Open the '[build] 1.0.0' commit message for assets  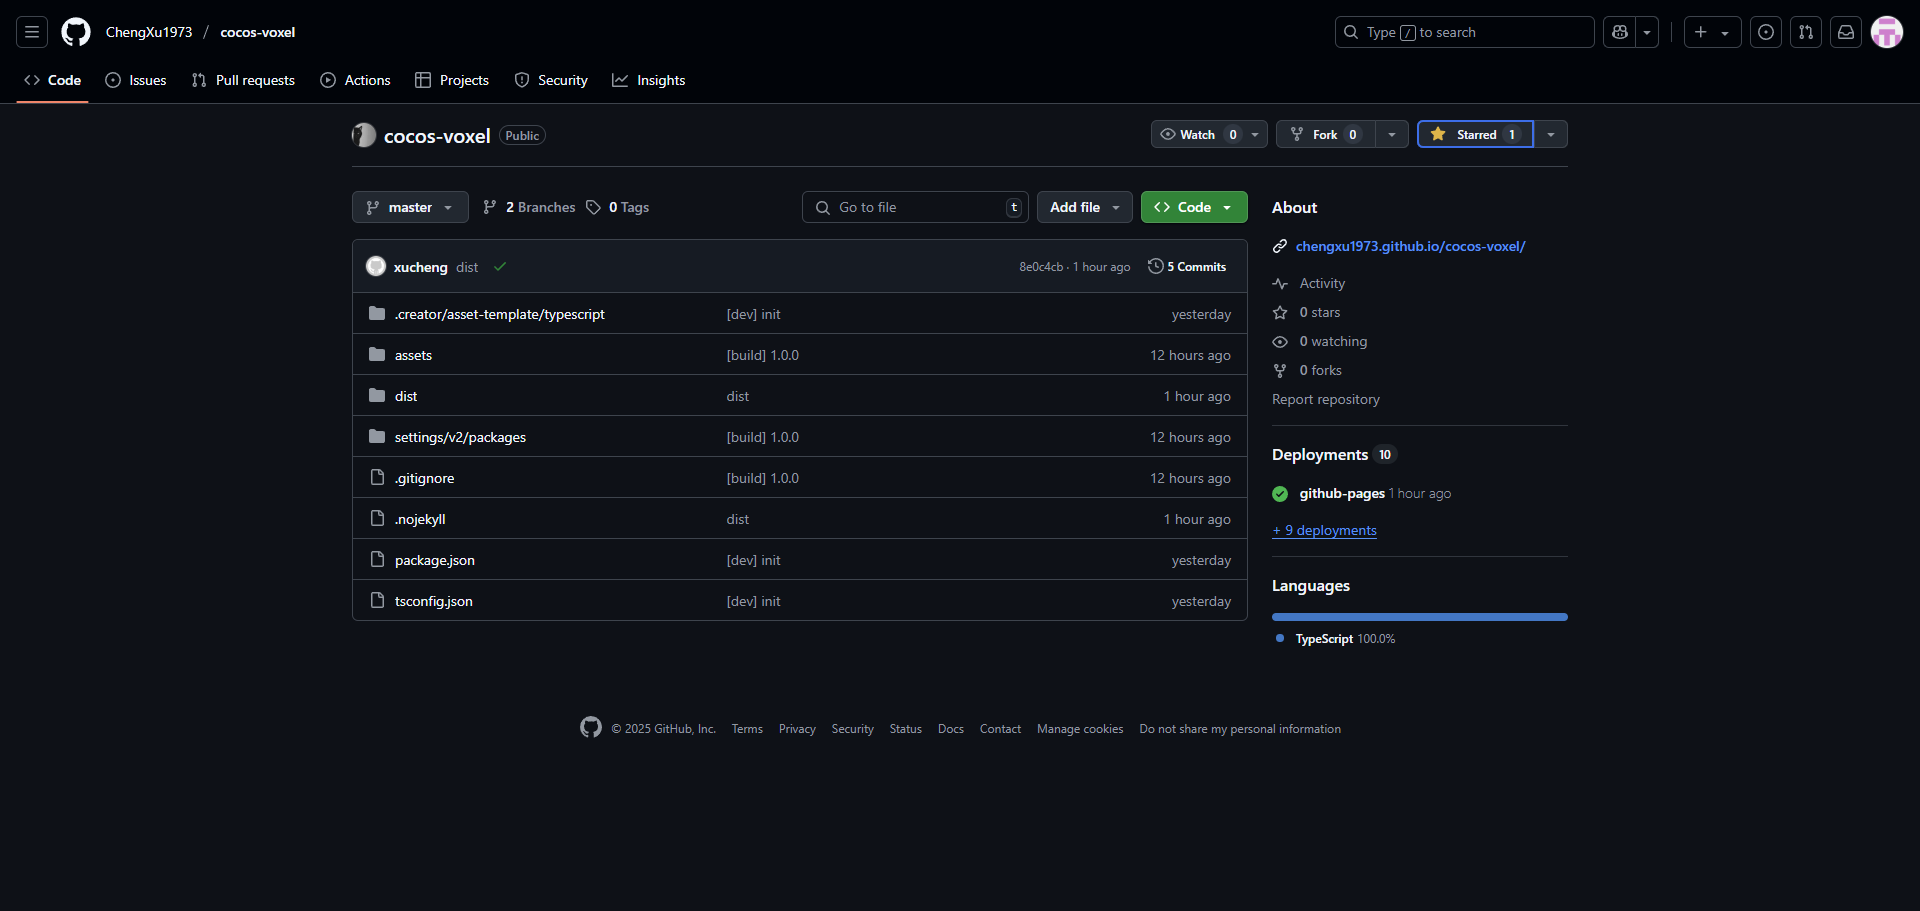(763, 355)
